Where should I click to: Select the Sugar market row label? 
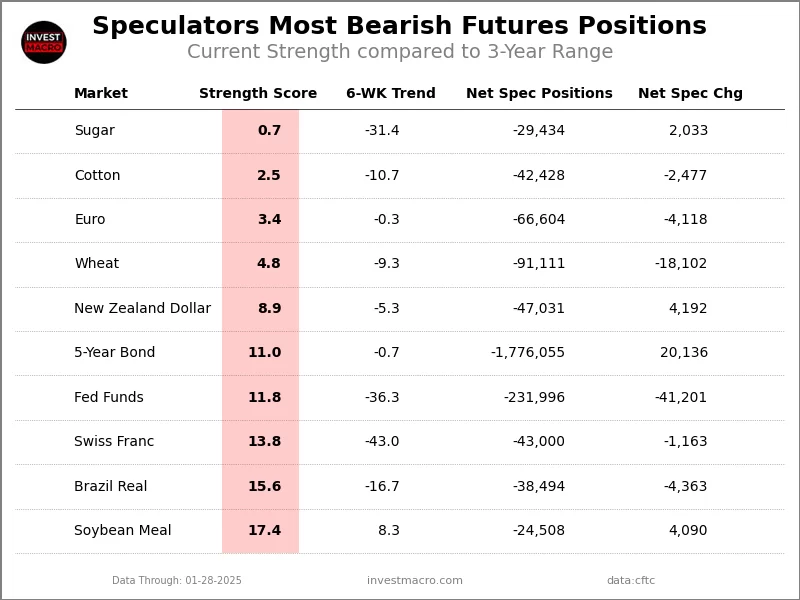coord(94,131)
